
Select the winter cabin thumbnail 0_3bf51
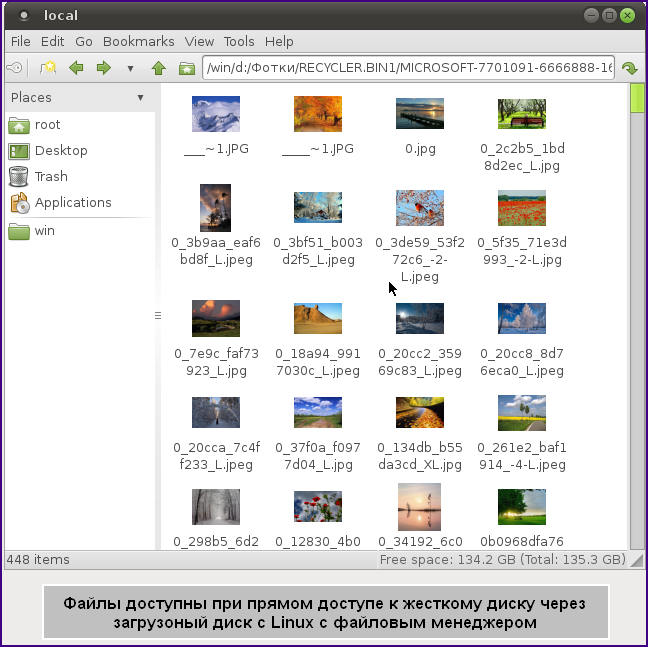[x=318, y=207]
